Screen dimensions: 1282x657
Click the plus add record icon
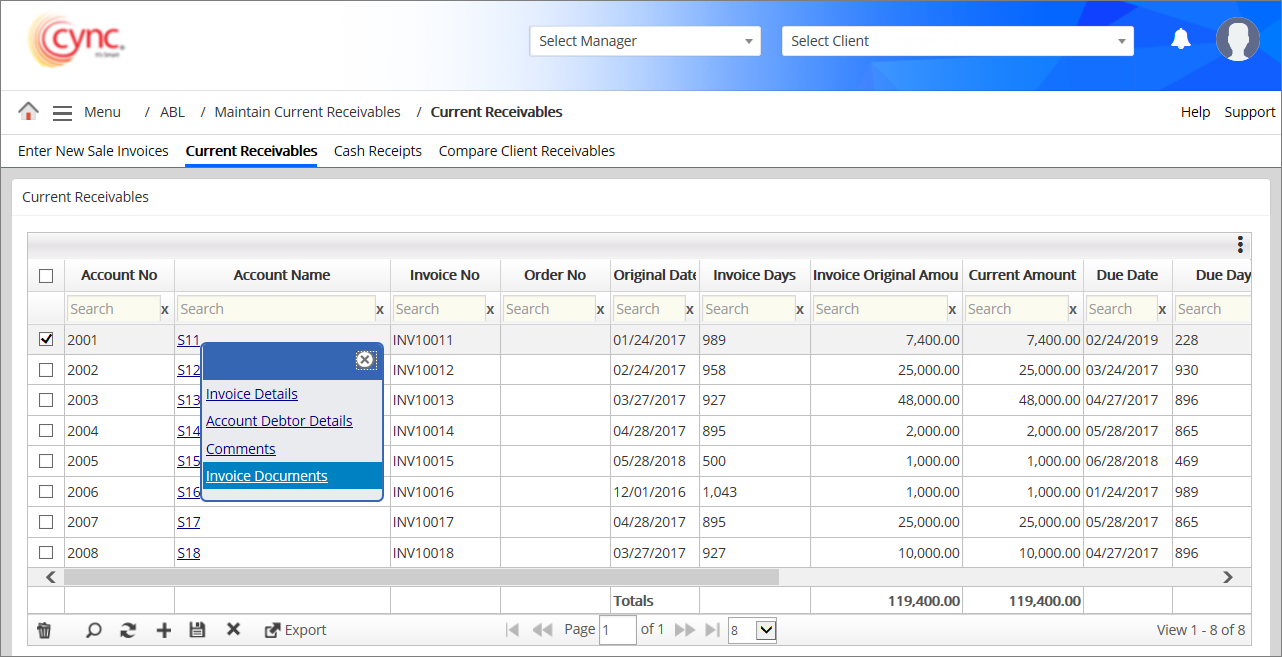[164, 630]
